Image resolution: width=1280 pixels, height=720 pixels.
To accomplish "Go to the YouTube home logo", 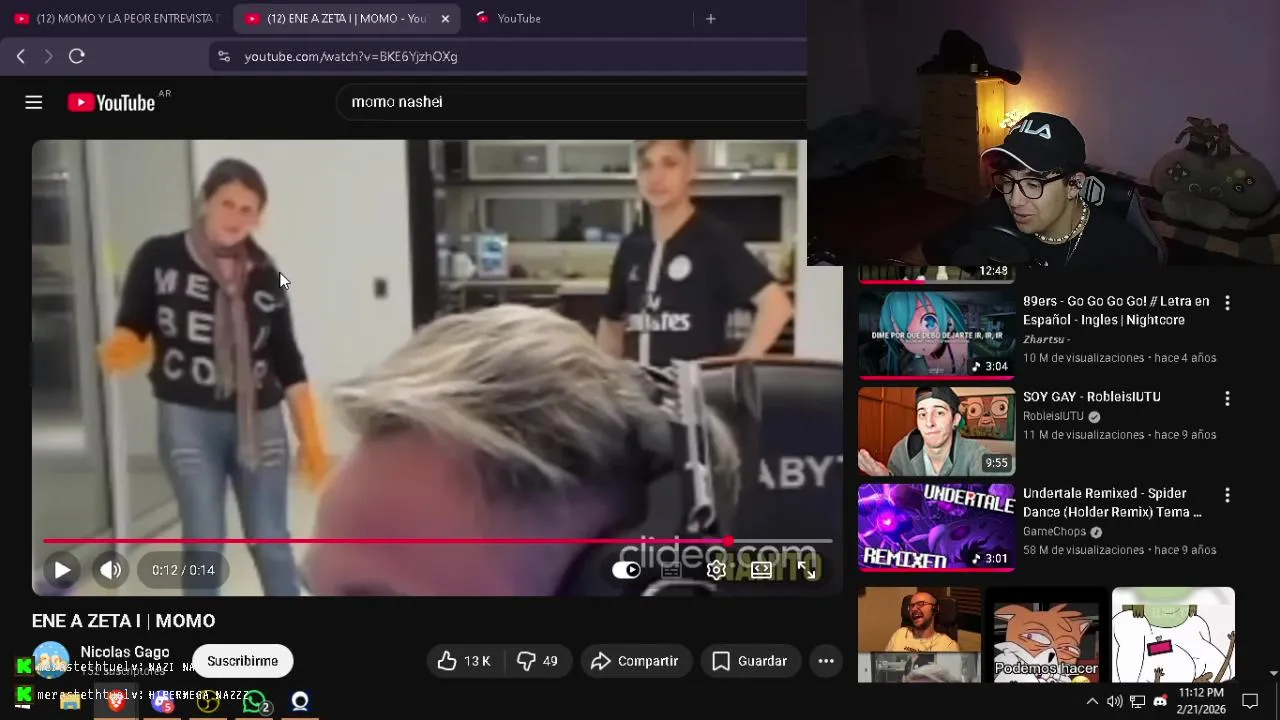I will coord(112,102).
